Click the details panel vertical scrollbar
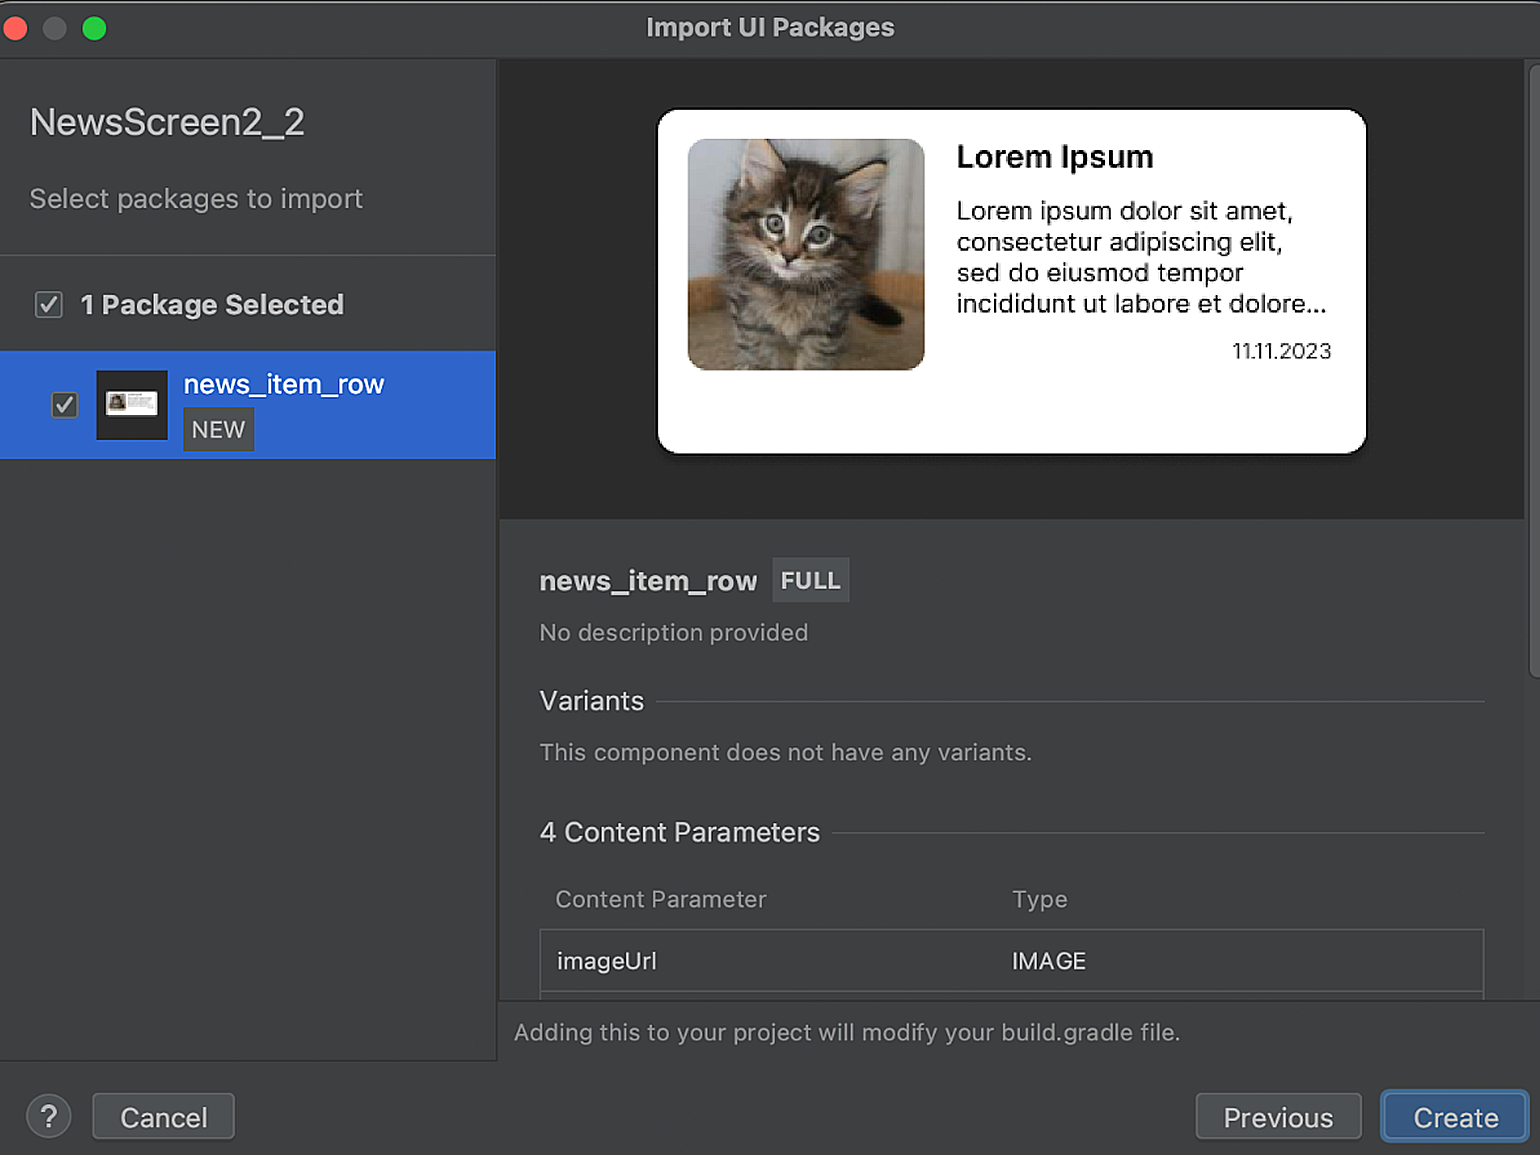Screen dimensions: 1540x1155 click(1533, 370)
